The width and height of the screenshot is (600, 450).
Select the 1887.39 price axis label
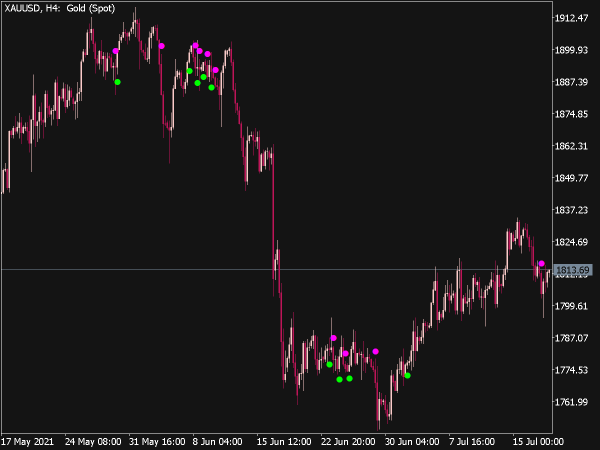pos(571,82)
